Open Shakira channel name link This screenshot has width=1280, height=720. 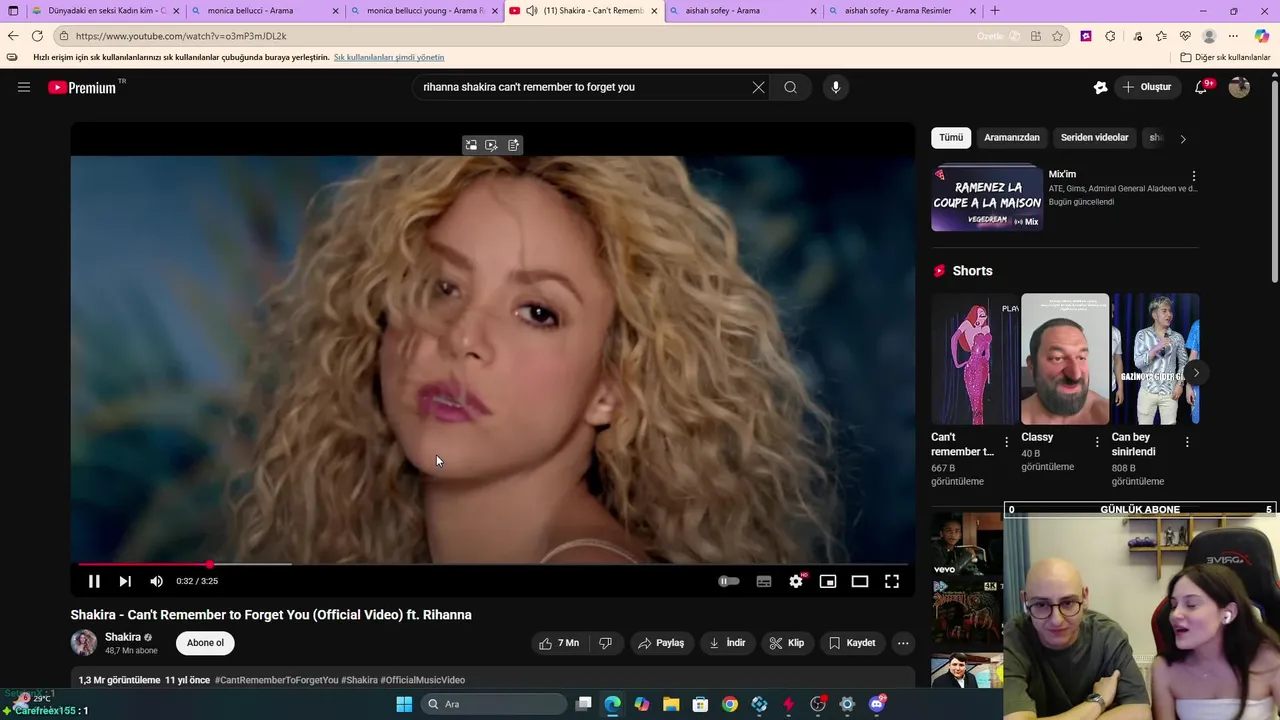coord(123,637)
